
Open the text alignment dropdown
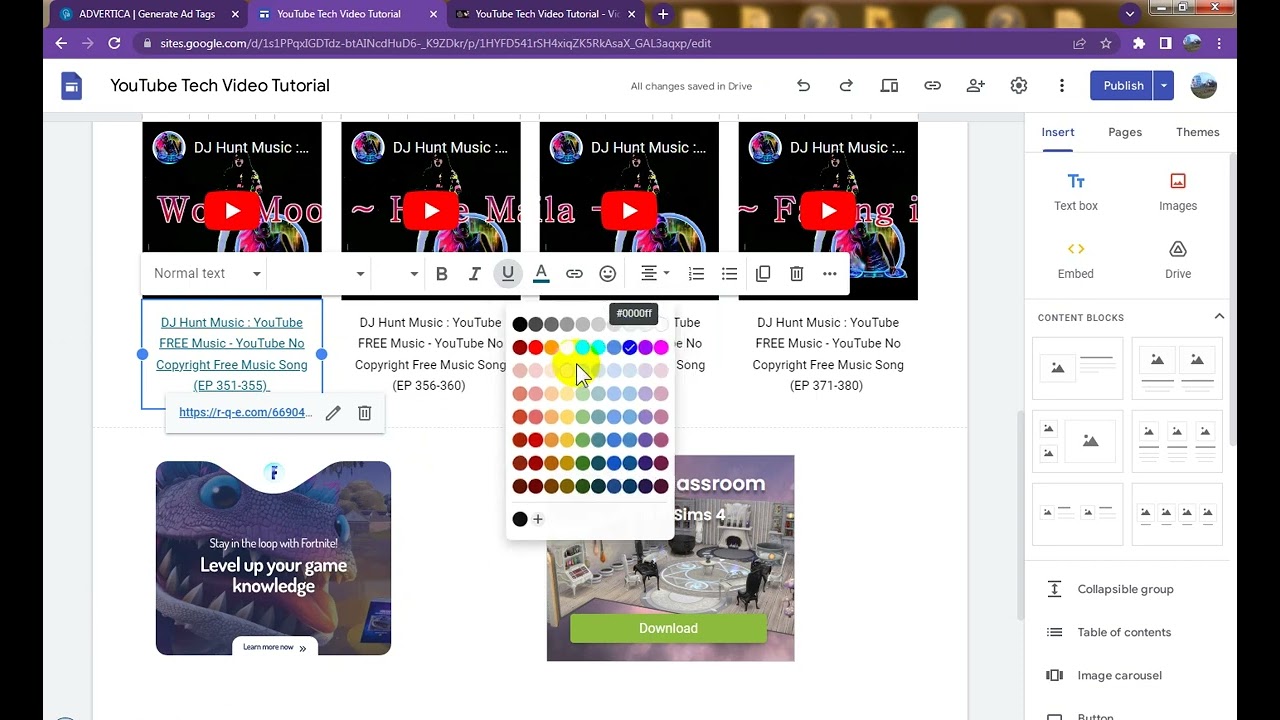pos(655,274)
